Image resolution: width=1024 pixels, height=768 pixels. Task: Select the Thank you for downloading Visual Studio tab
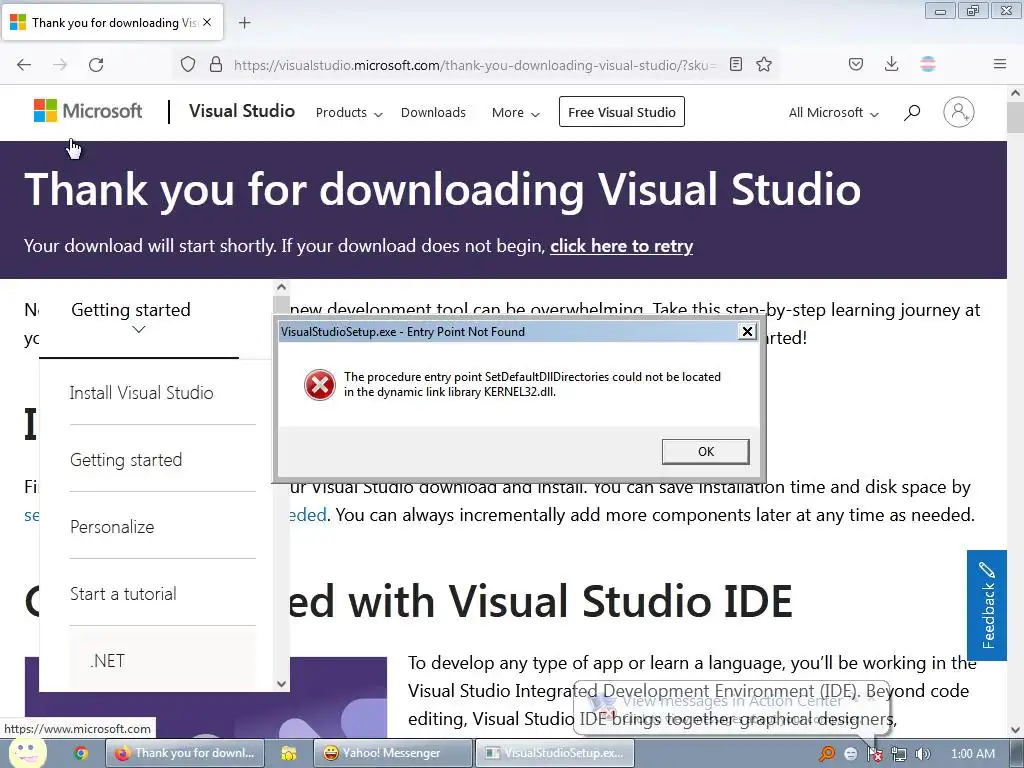click(113, 22)
